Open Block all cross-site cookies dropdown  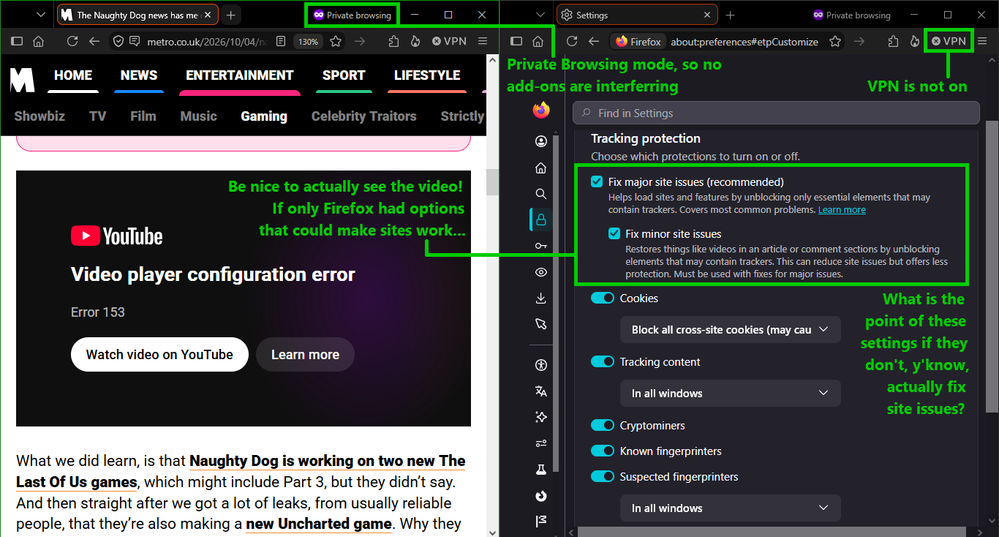(730, 329)
